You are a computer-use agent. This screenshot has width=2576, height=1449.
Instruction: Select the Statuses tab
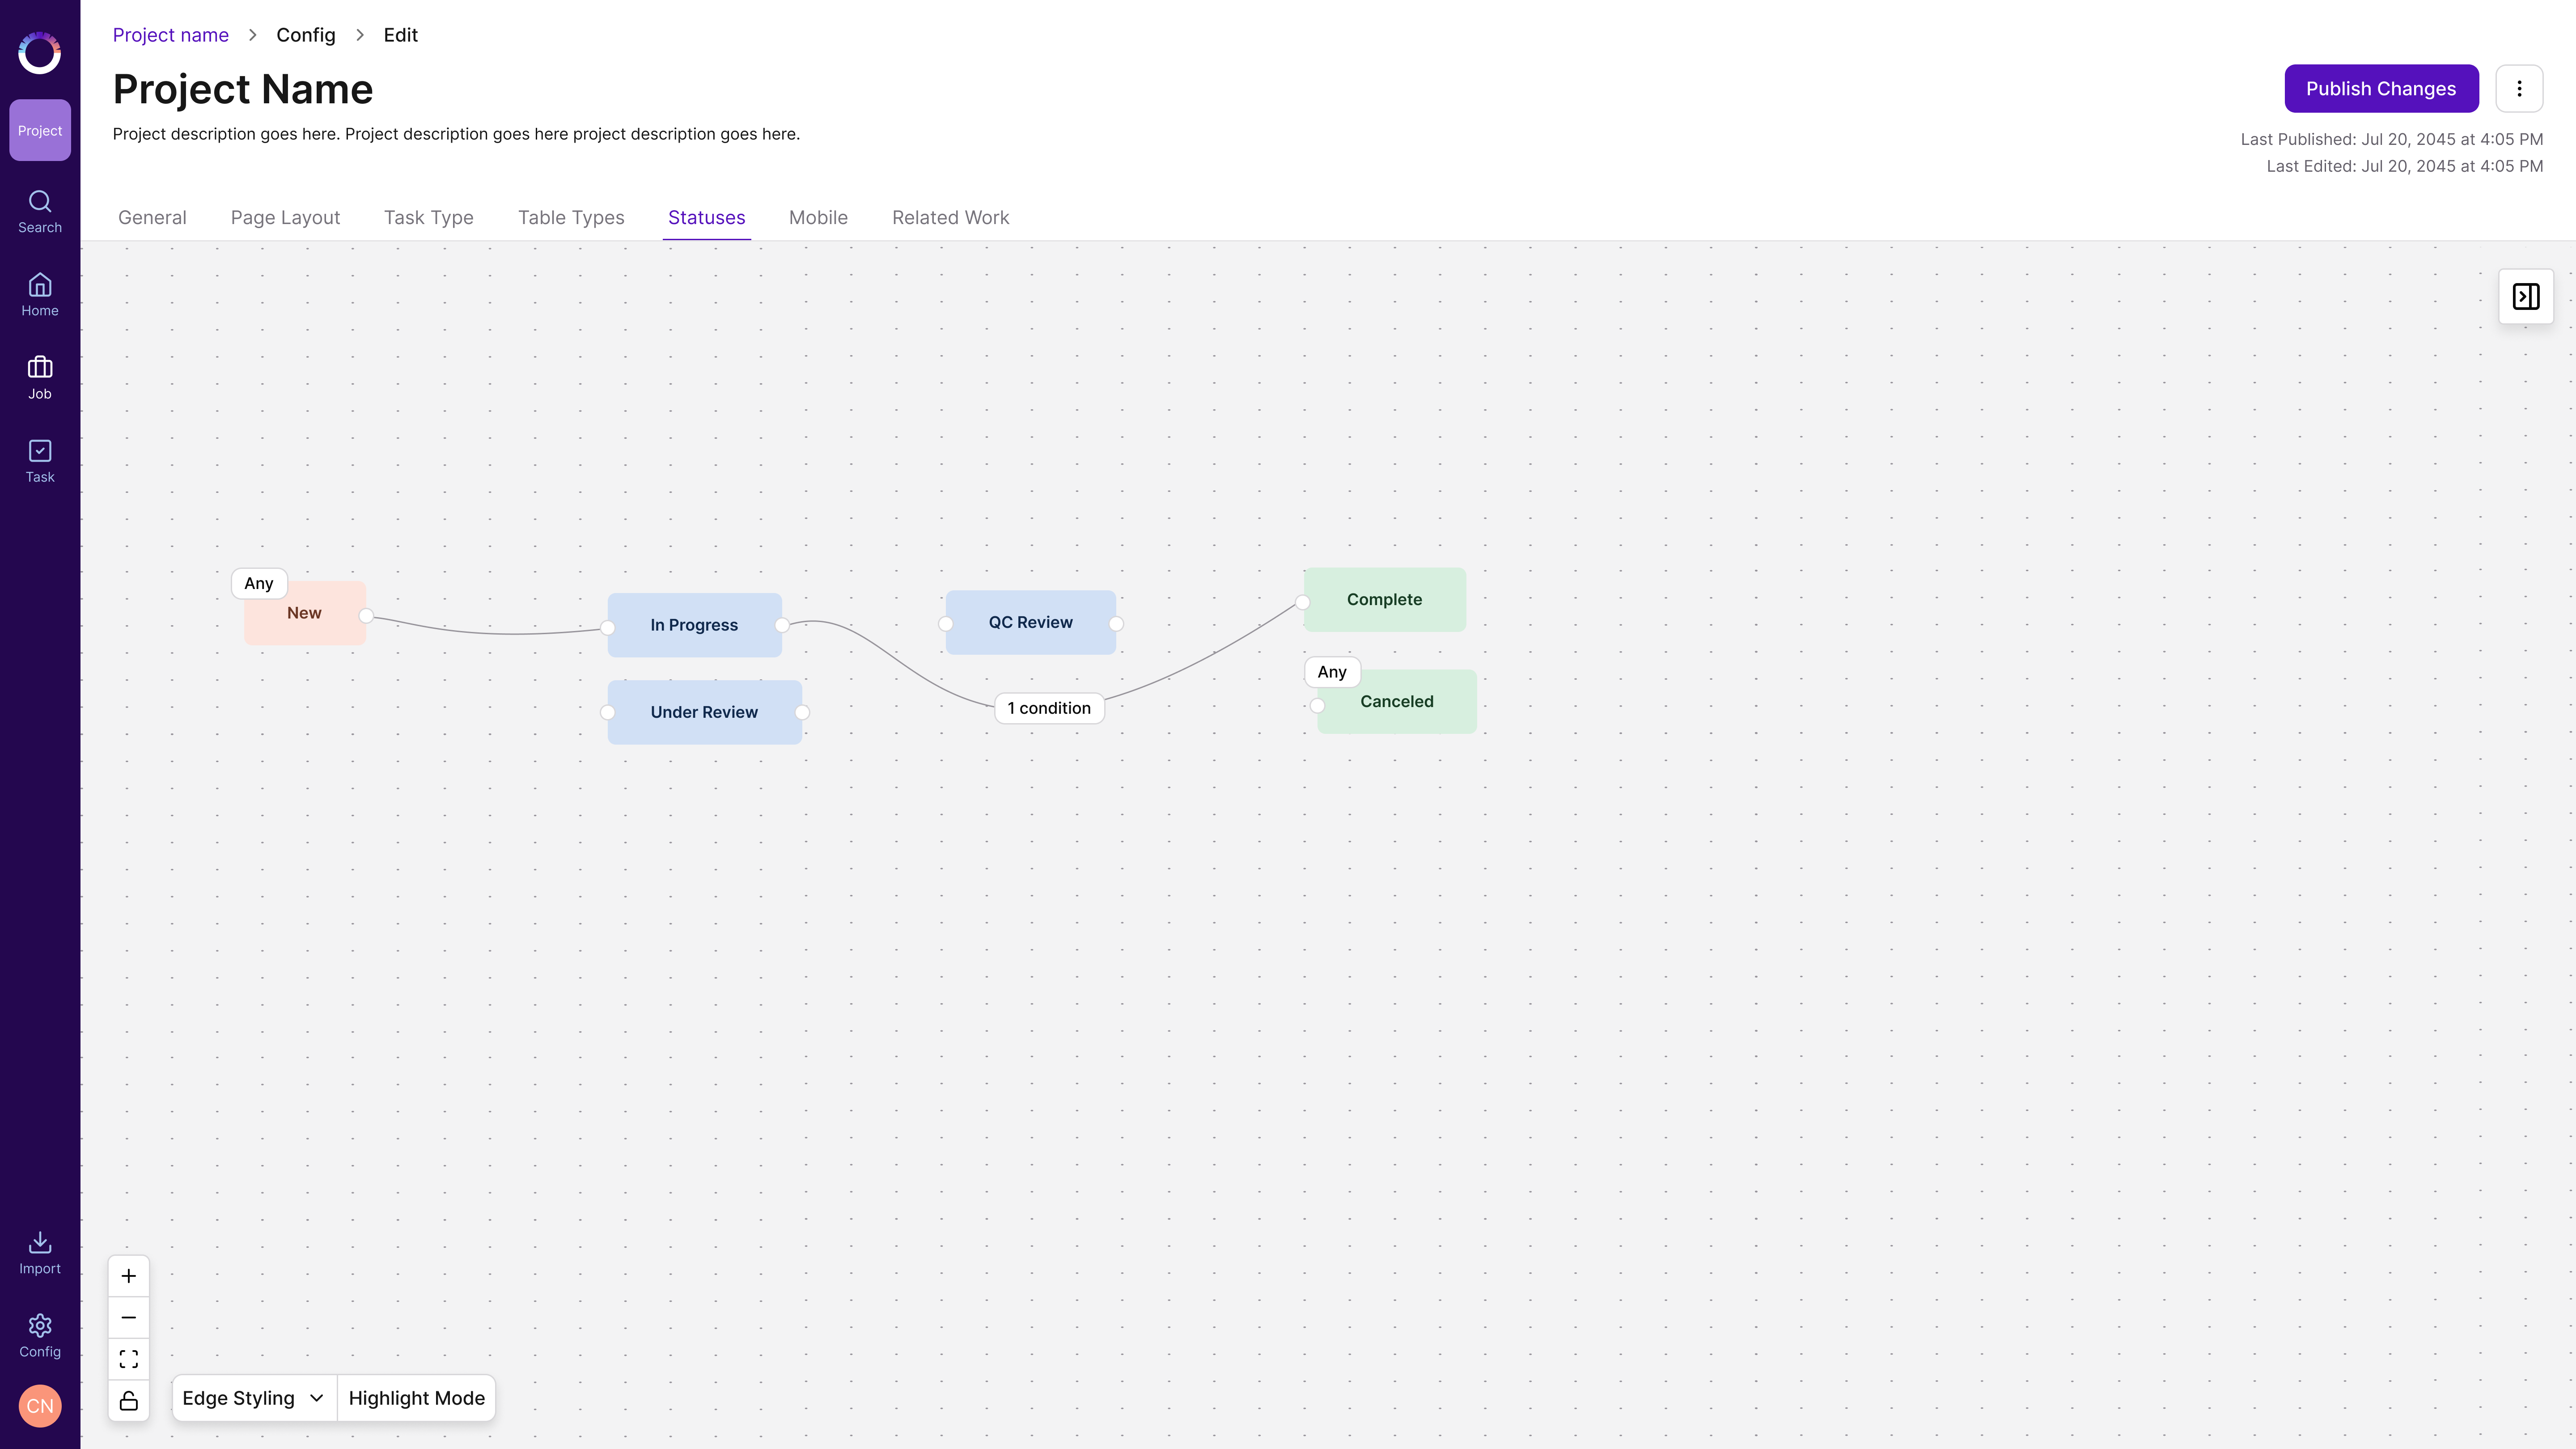[707, 217]
